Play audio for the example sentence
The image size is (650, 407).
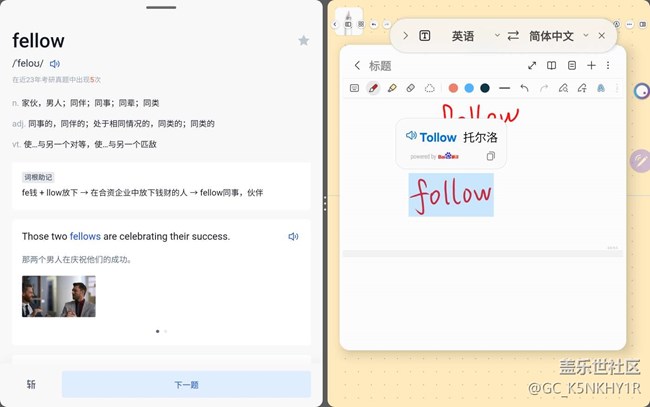click(x=293, y=237)
